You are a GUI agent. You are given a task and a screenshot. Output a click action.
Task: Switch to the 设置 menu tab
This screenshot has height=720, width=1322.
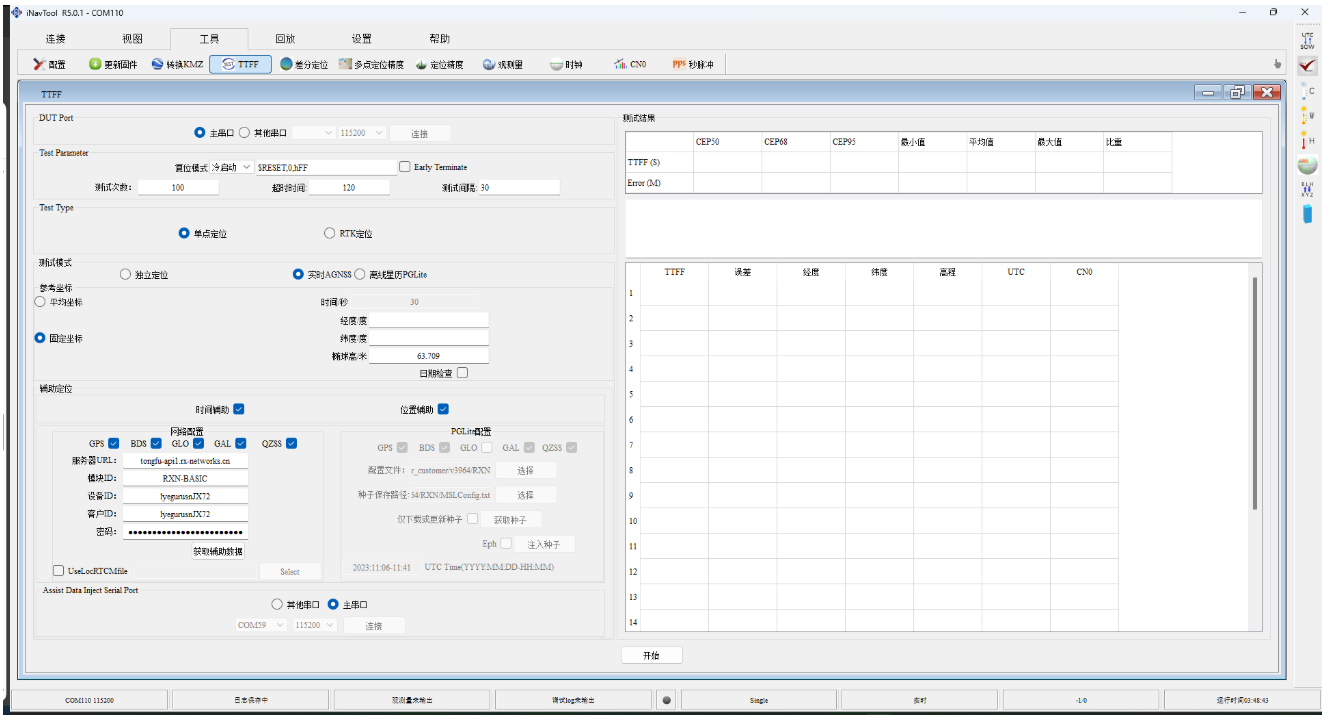tap(361, 39)
